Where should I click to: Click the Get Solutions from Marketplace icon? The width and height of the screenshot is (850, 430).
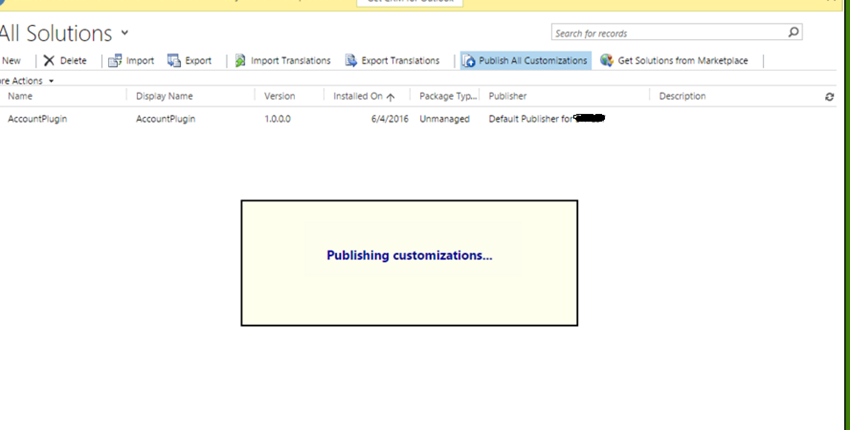(607, 61)
